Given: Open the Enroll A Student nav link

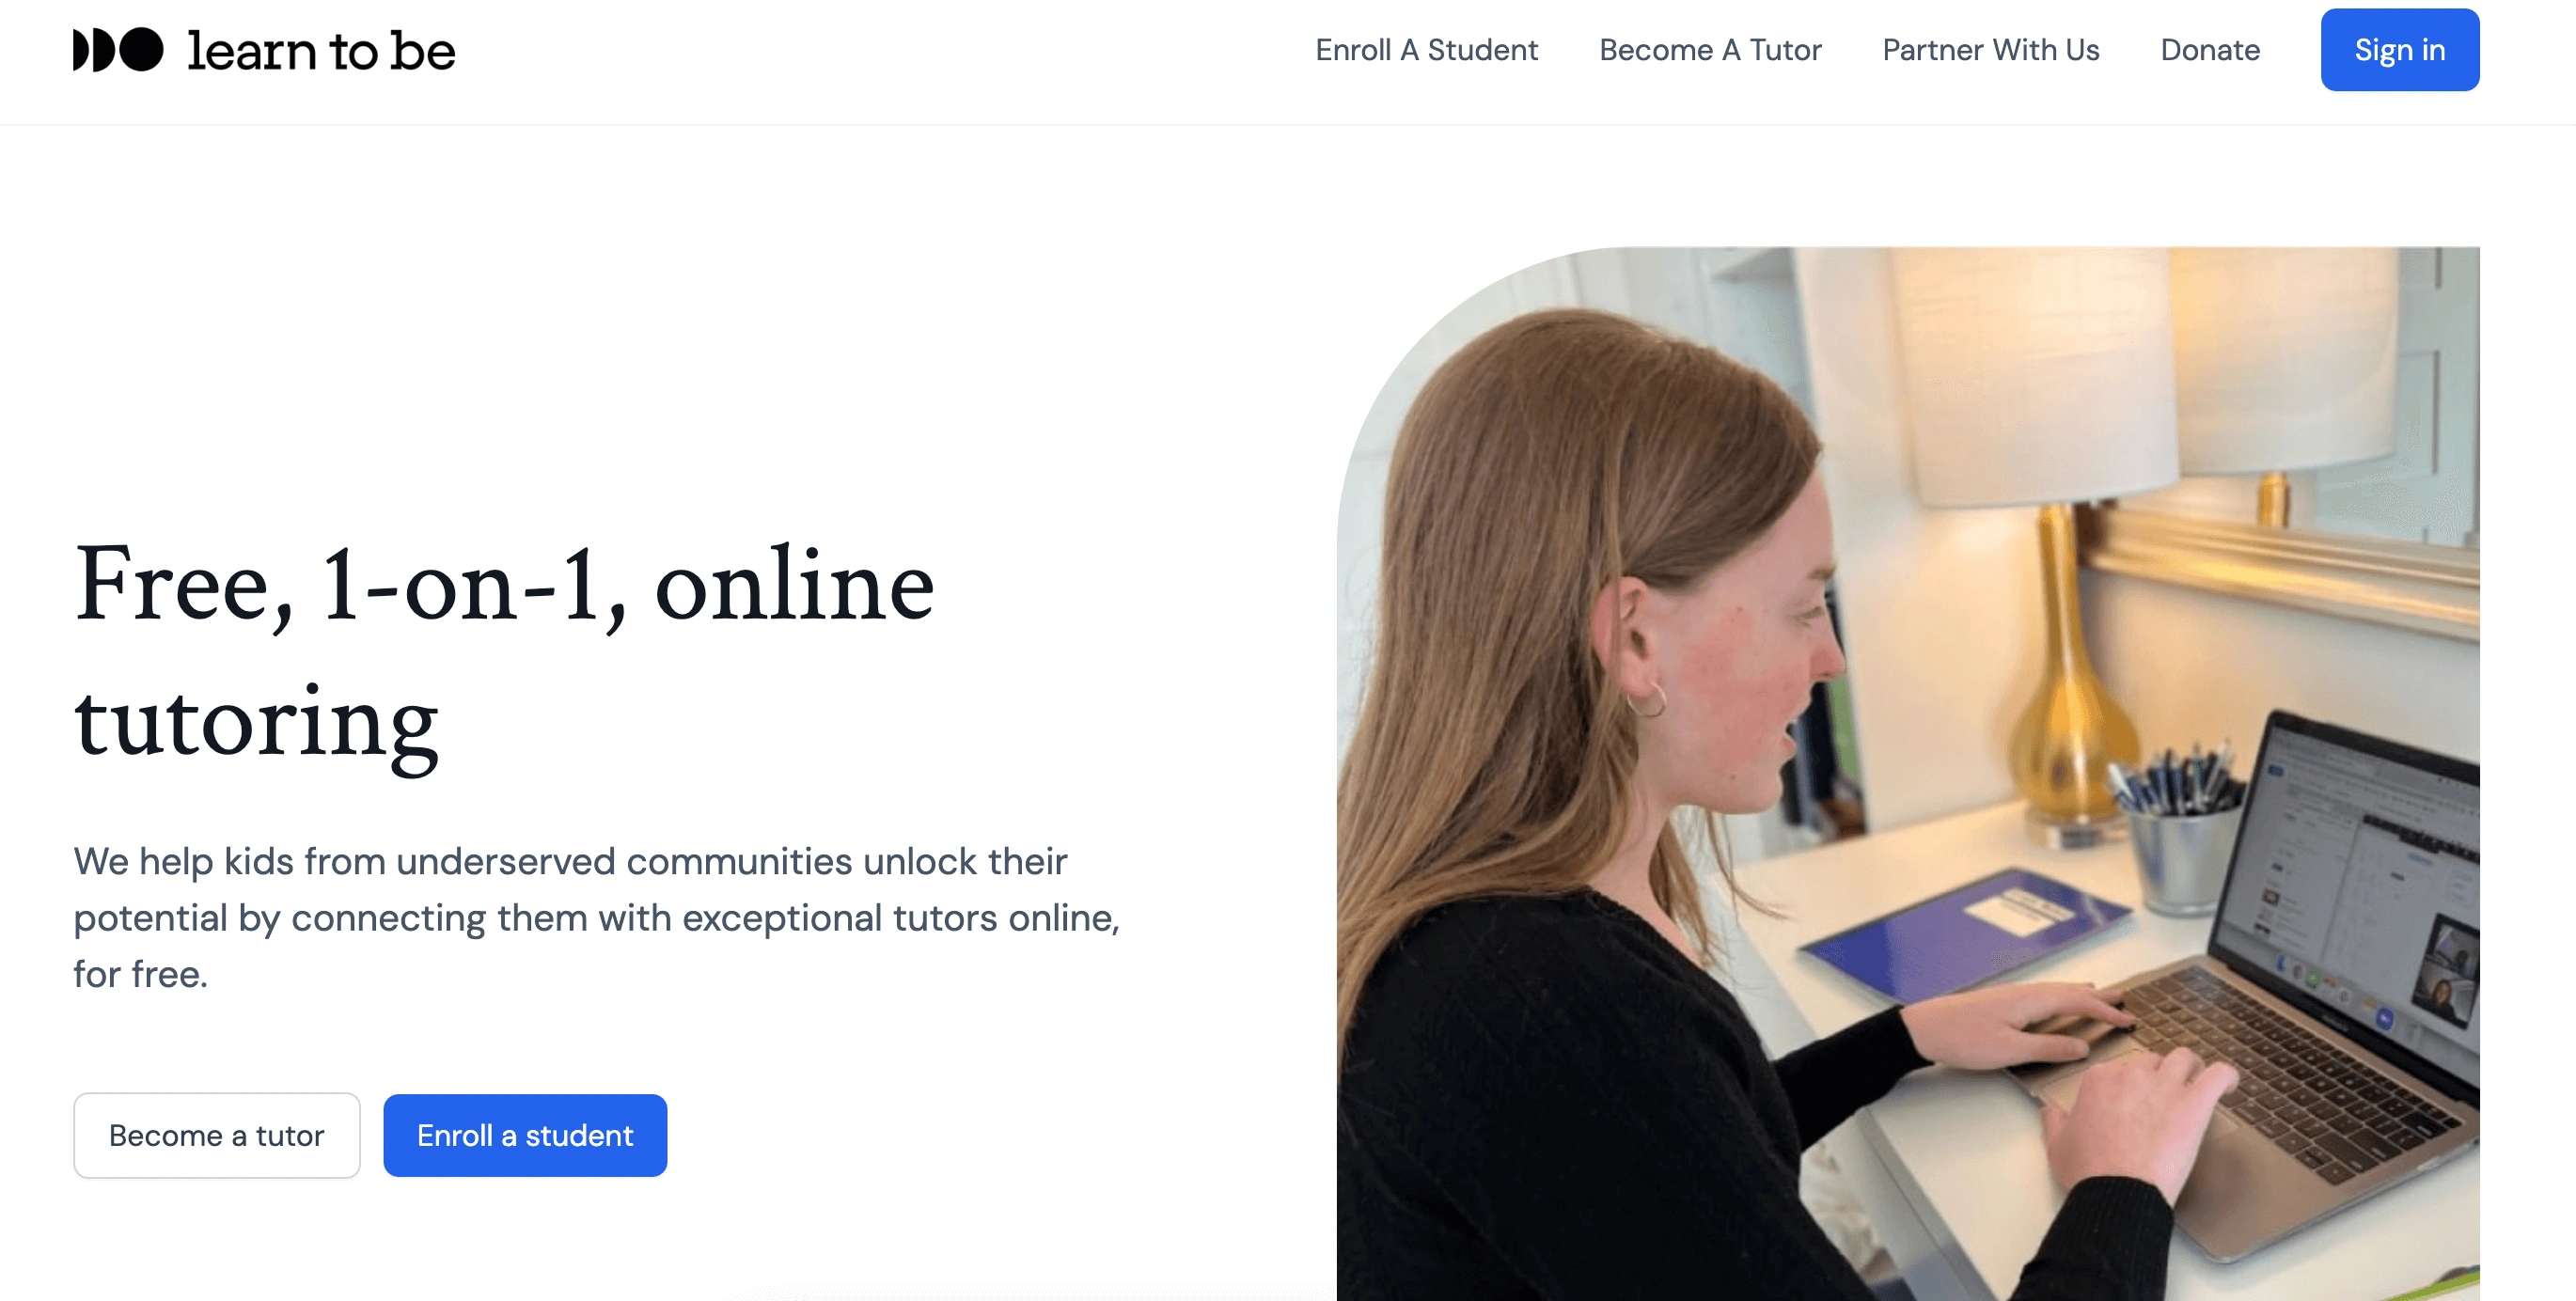Looking at the screenshot, I should point(1426,50).
